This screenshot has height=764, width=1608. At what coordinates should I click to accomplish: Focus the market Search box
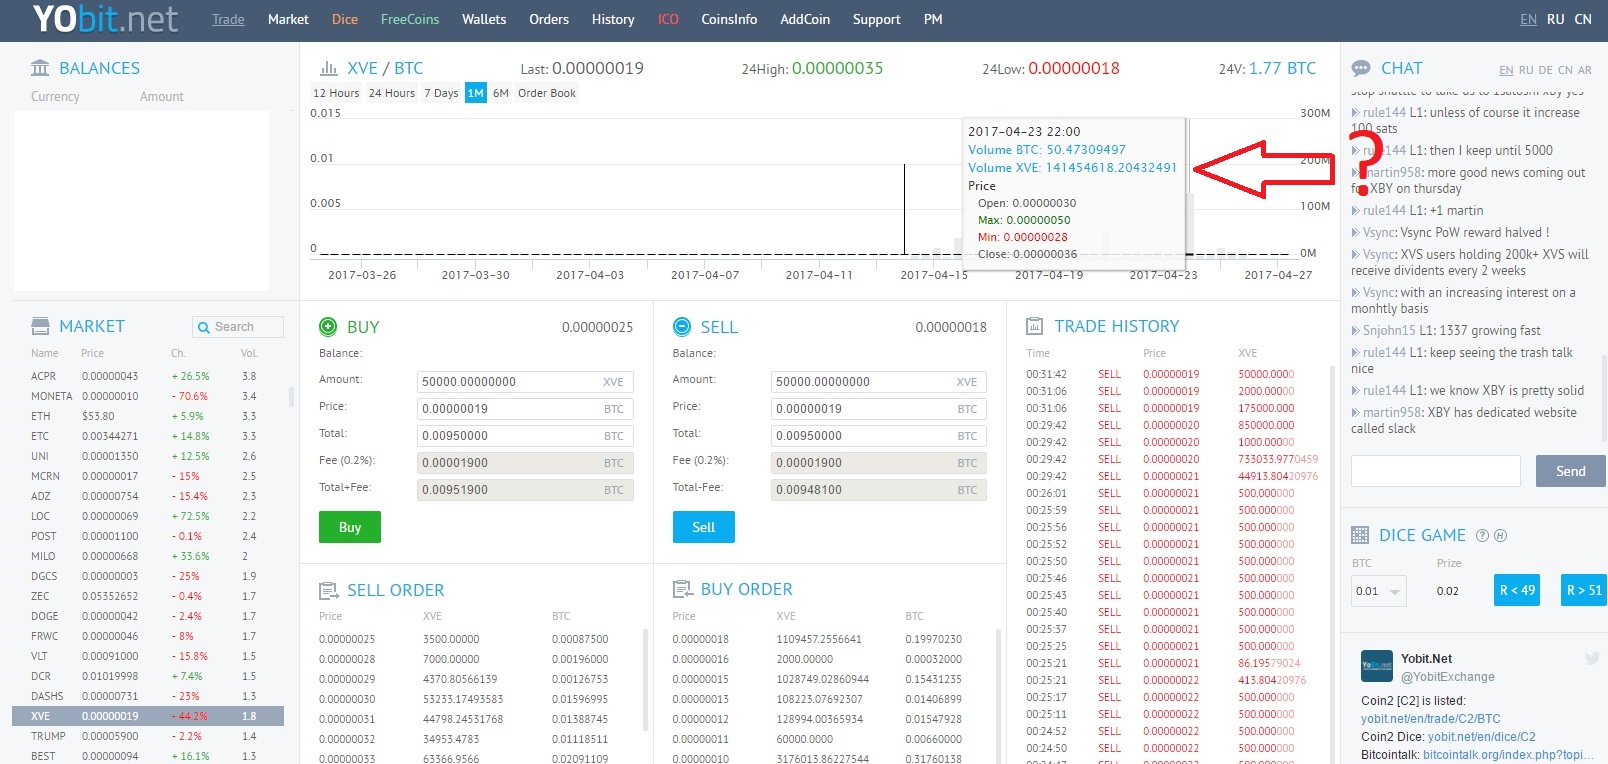click(x=238, y=327)
